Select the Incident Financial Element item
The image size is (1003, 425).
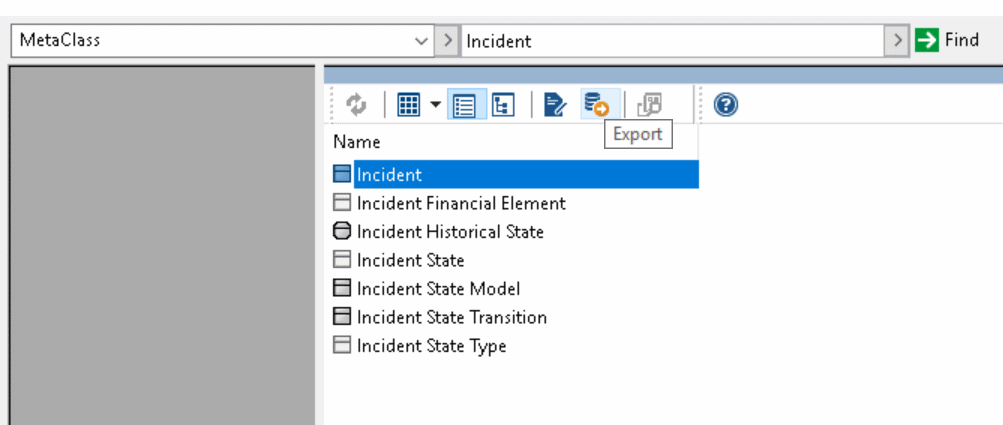(461, 204)
